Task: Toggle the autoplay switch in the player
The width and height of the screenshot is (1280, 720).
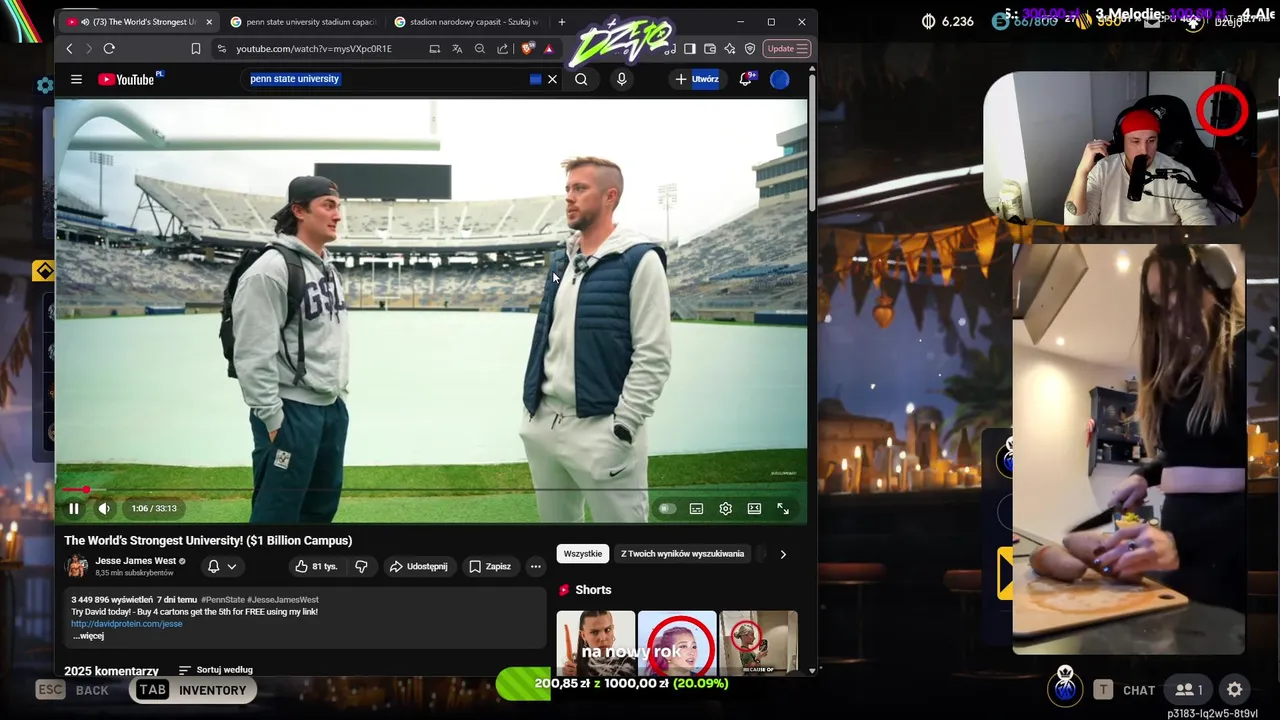Action: [667, 508]
